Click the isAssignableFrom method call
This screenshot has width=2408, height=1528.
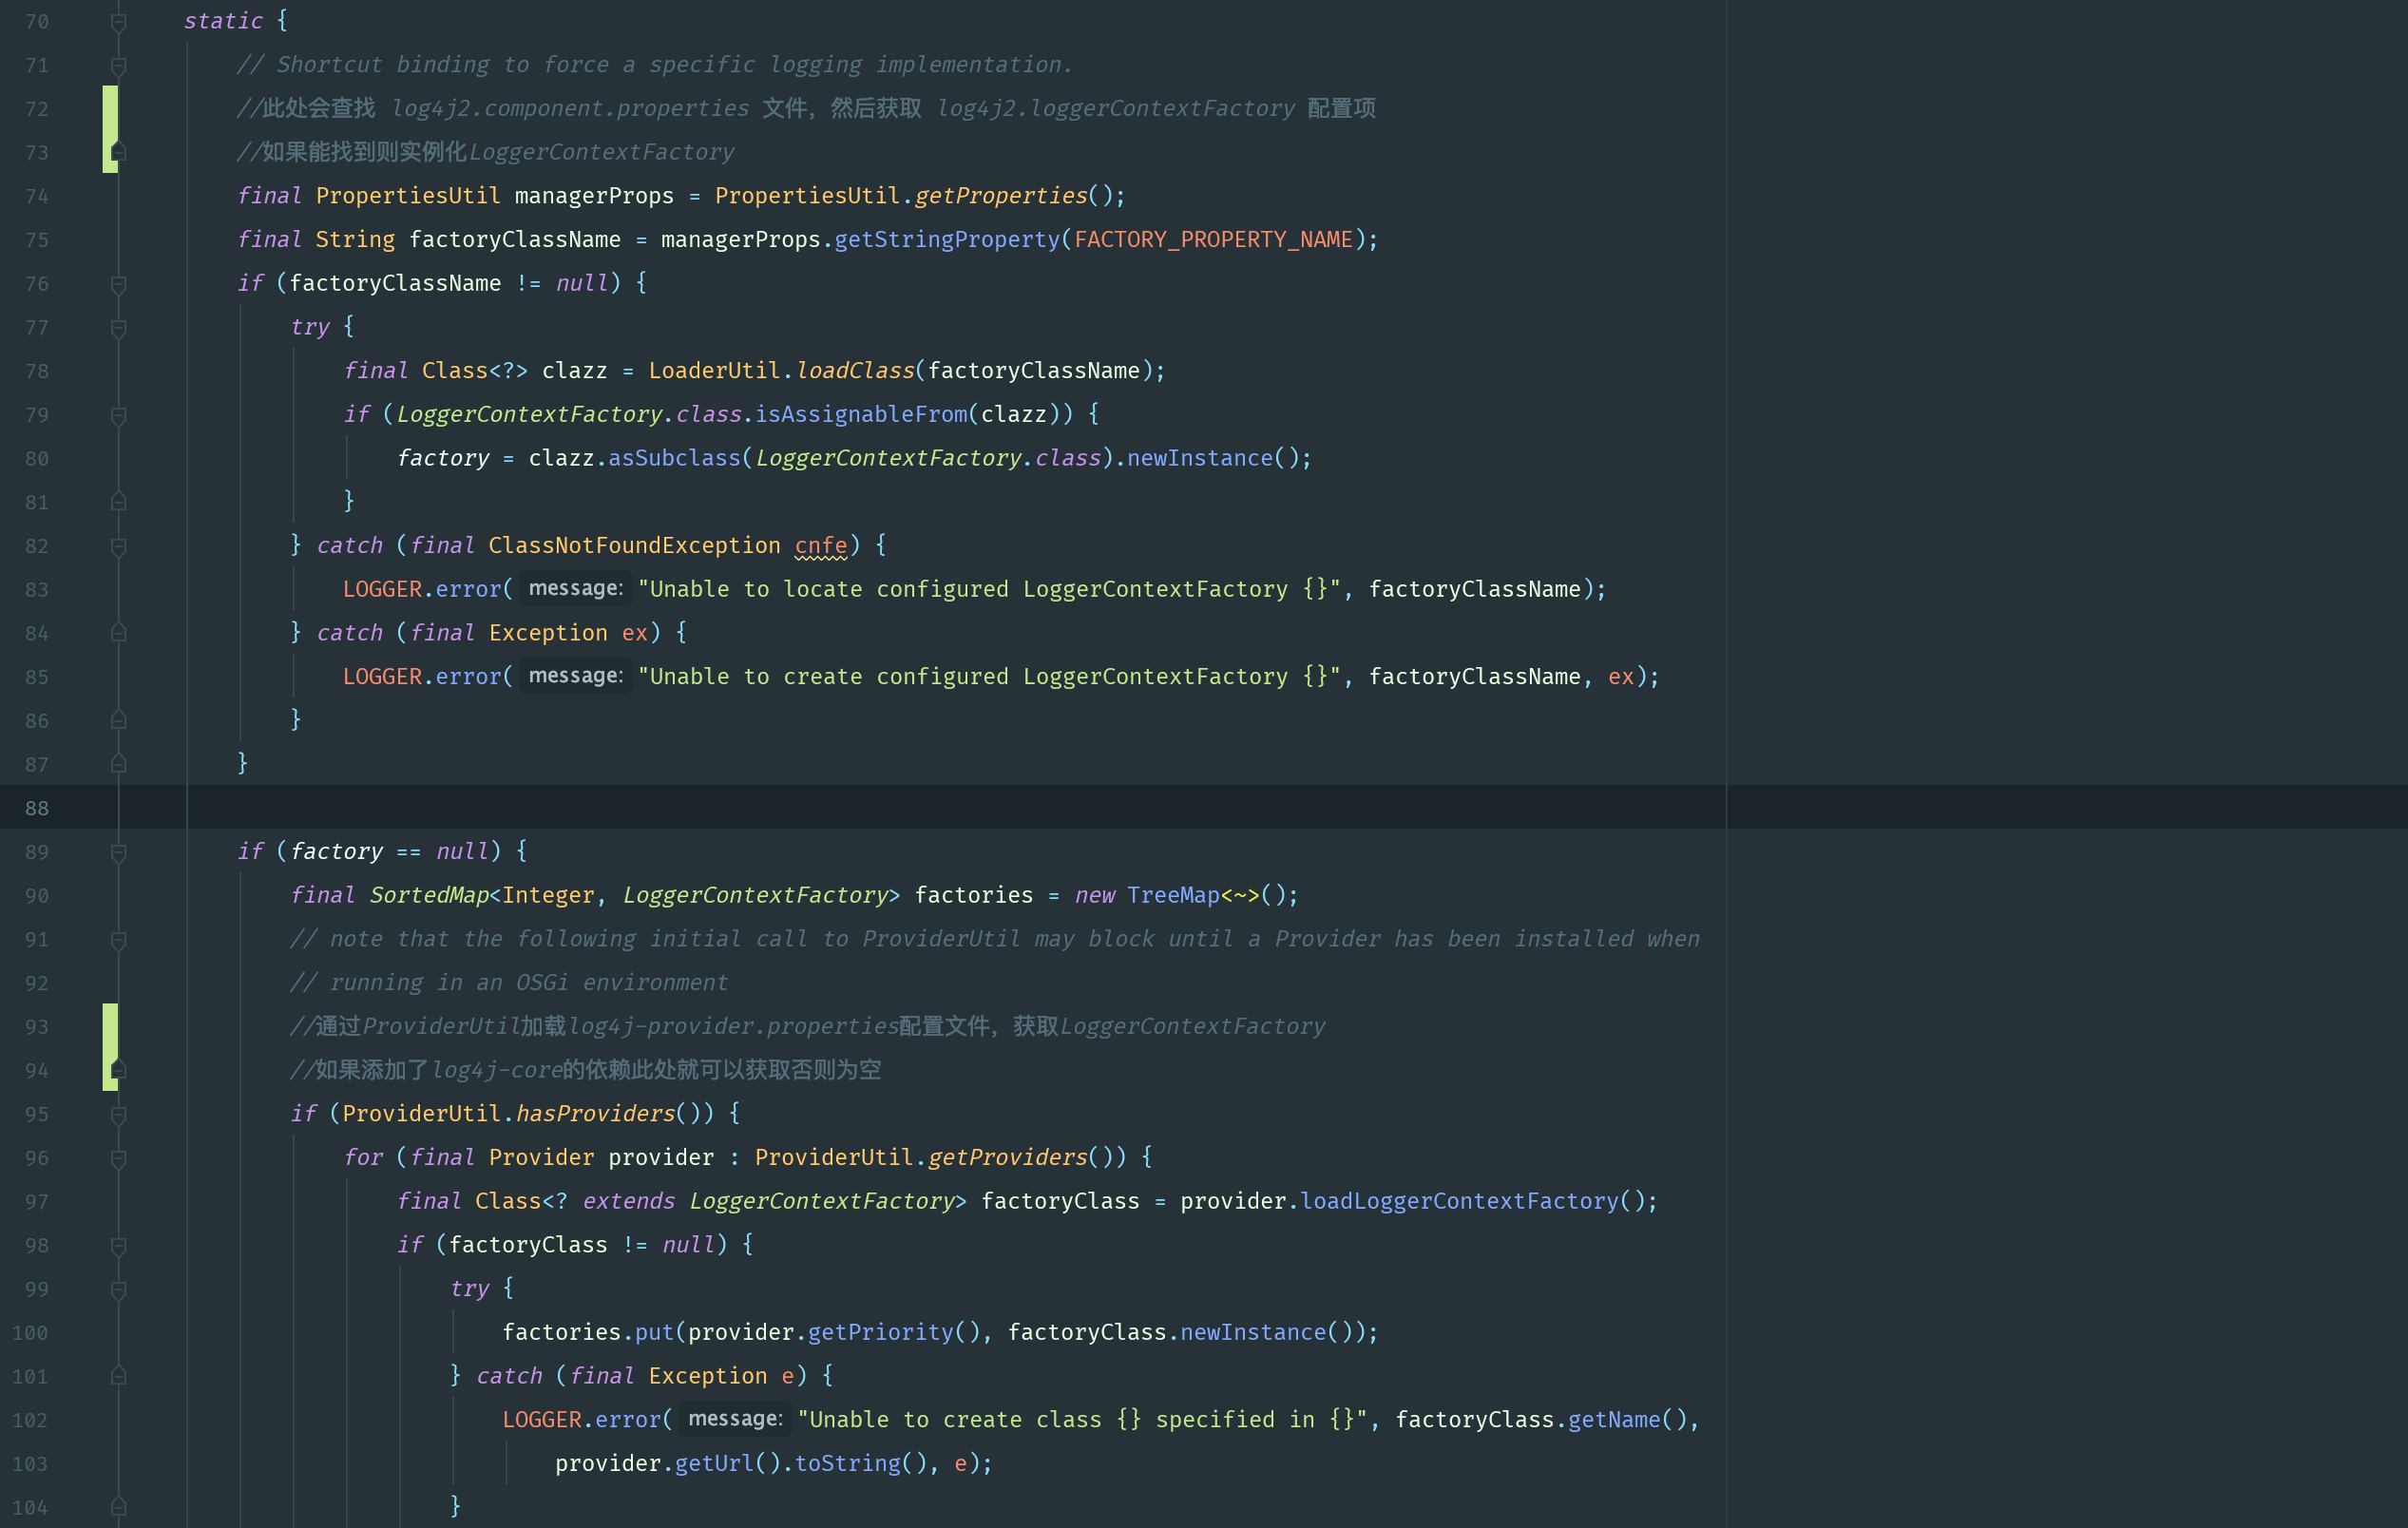[861, 415]
